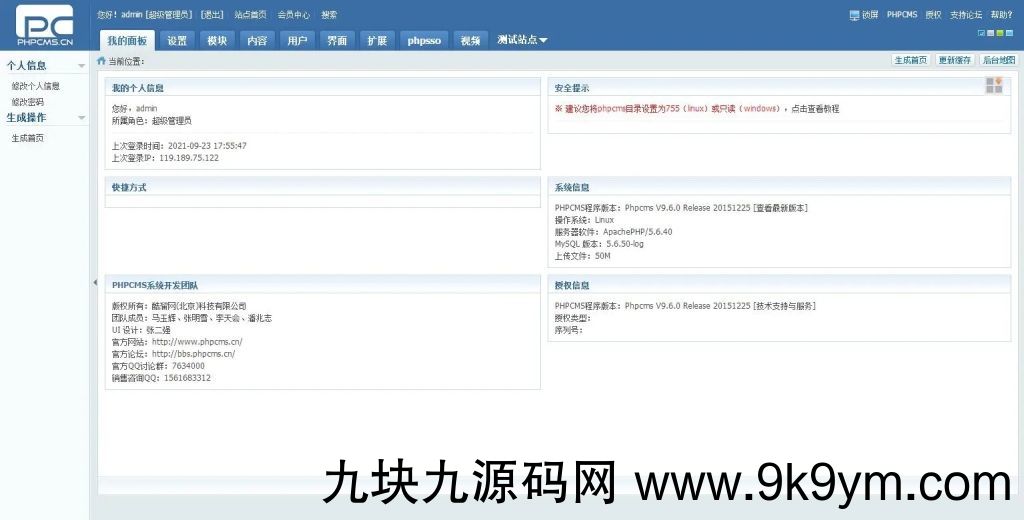Open the 内容 tab

(257, 41)
